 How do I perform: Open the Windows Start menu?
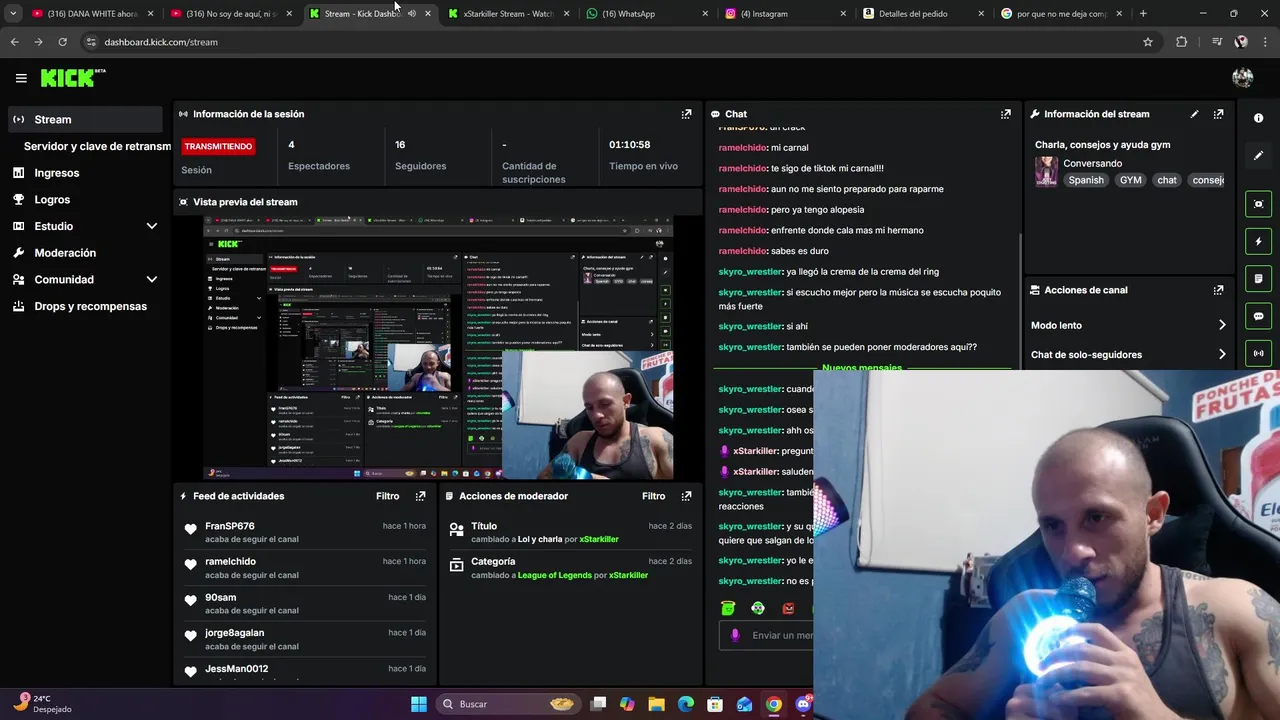click(419, 704)
